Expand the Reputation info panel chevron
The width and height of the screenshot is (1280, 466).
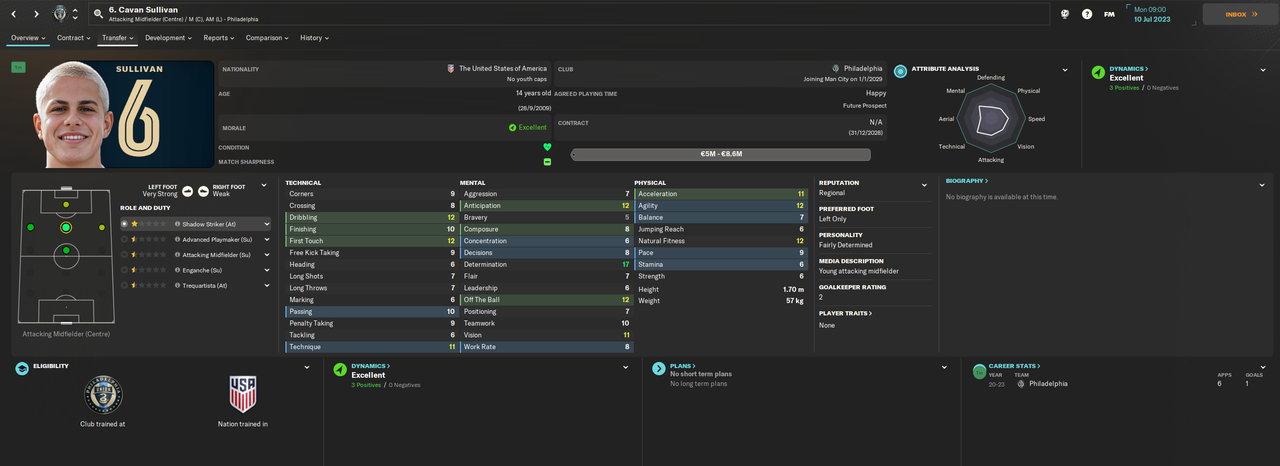pos(924,185)
